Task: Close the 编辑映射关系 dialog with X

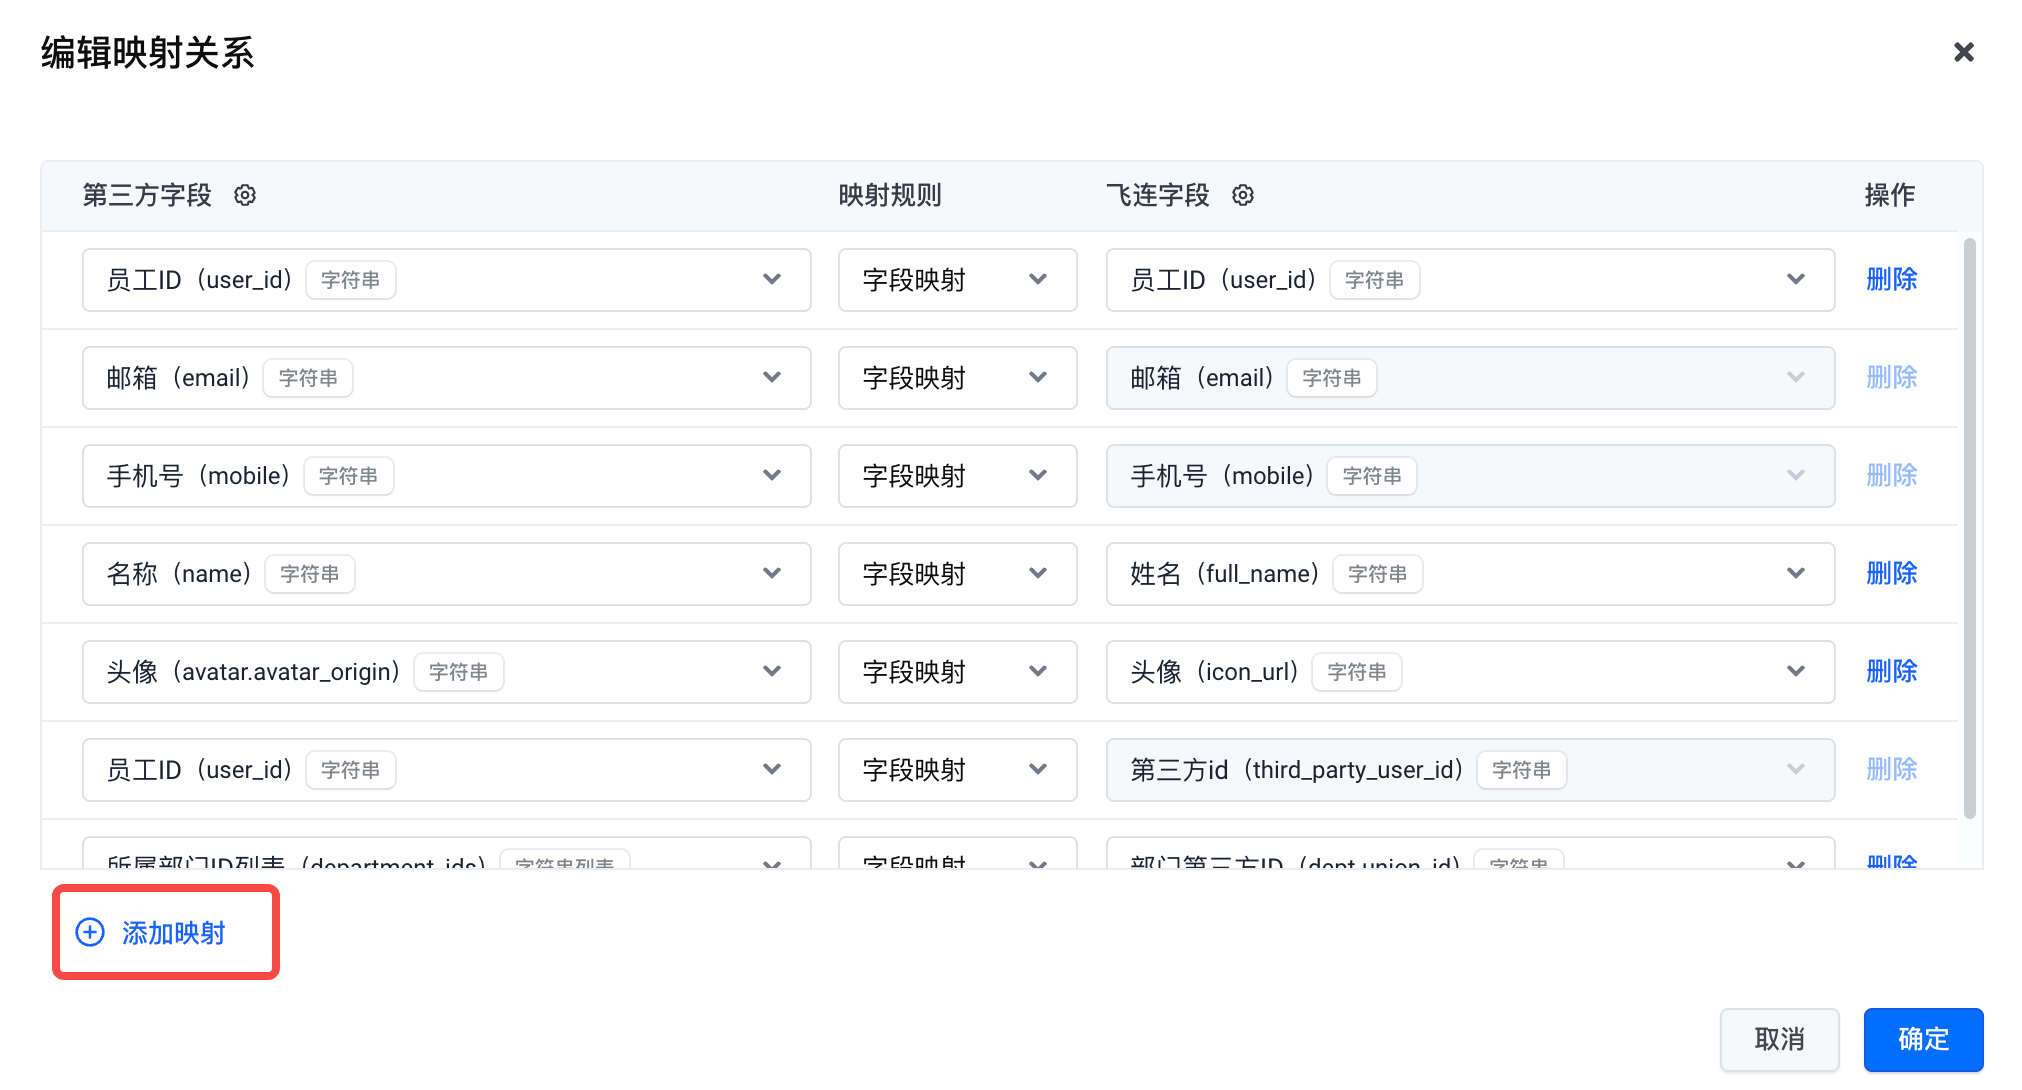Action: [1963, 52]
